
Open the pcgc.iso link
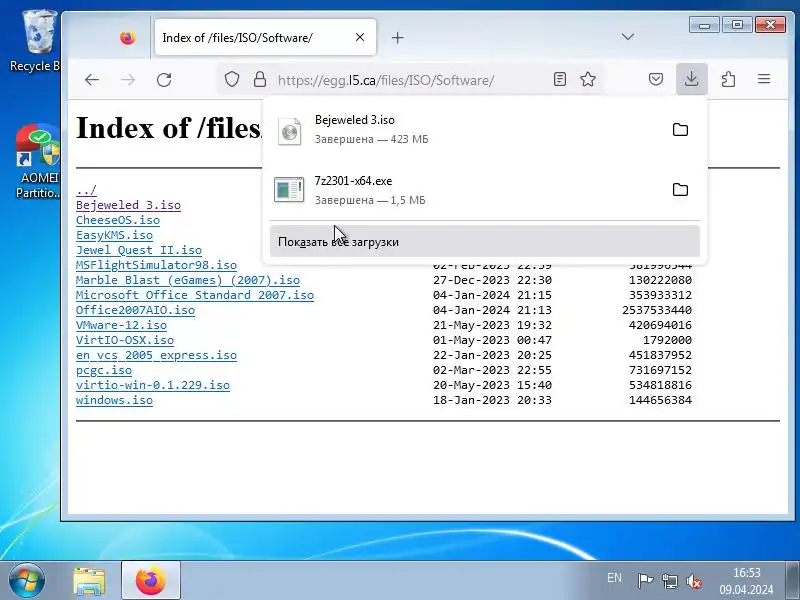point(104,370)
